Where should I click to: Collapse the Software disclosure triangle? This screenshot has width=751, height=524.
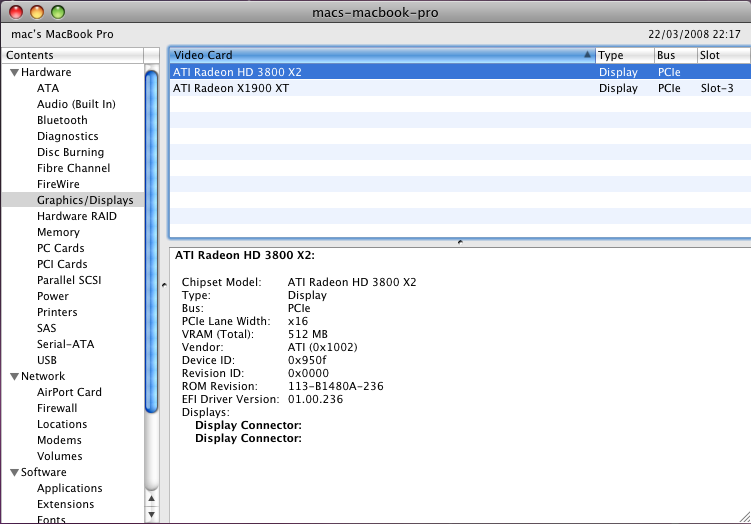14,472
